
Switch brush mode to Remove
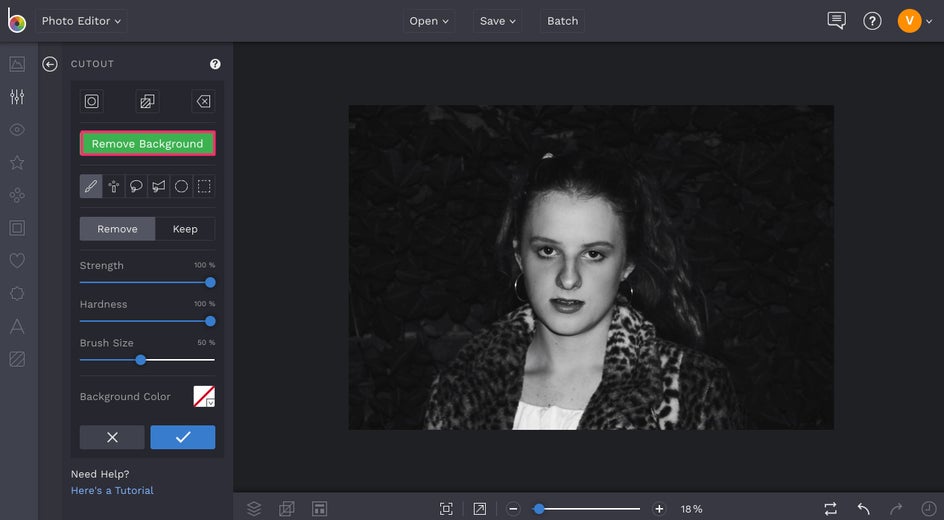point(117,229)
